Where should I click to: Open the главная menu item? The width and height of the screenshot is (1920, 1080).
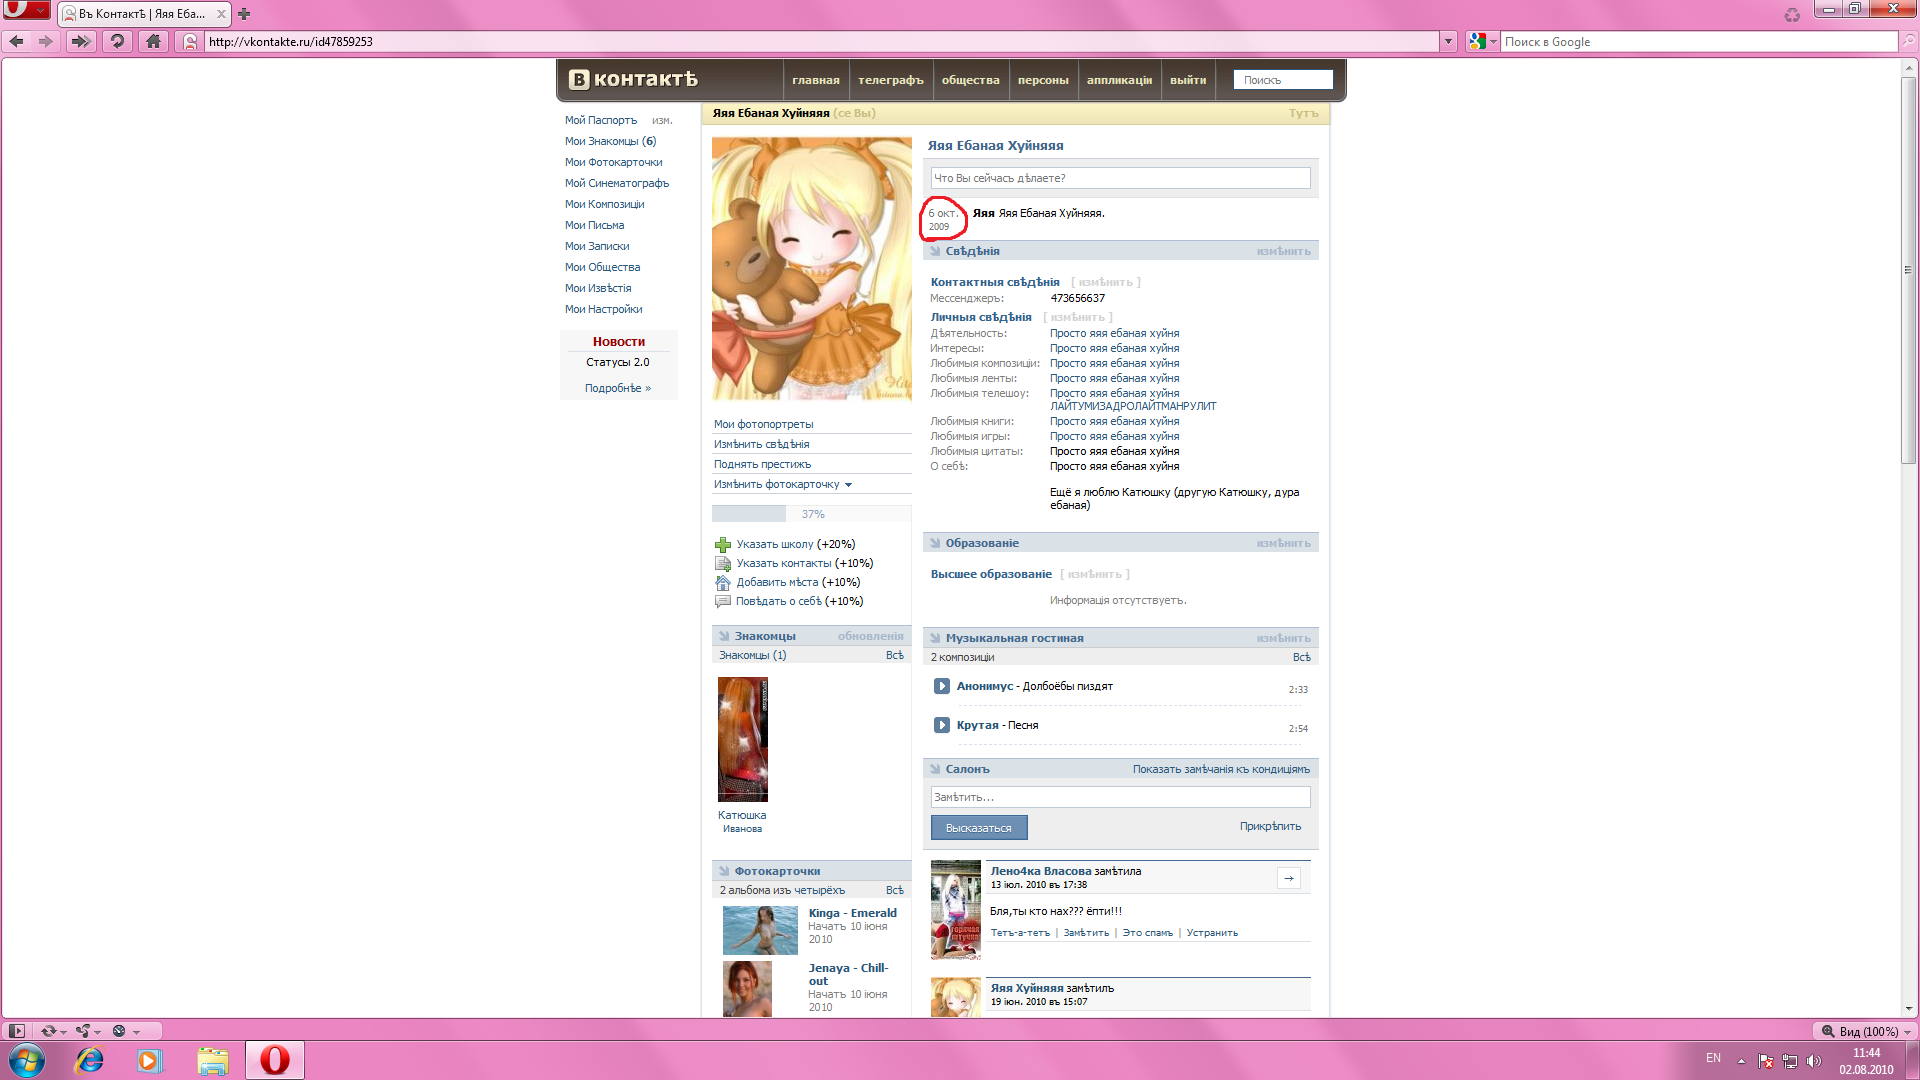pyautogui.click(x=816, y=80)
